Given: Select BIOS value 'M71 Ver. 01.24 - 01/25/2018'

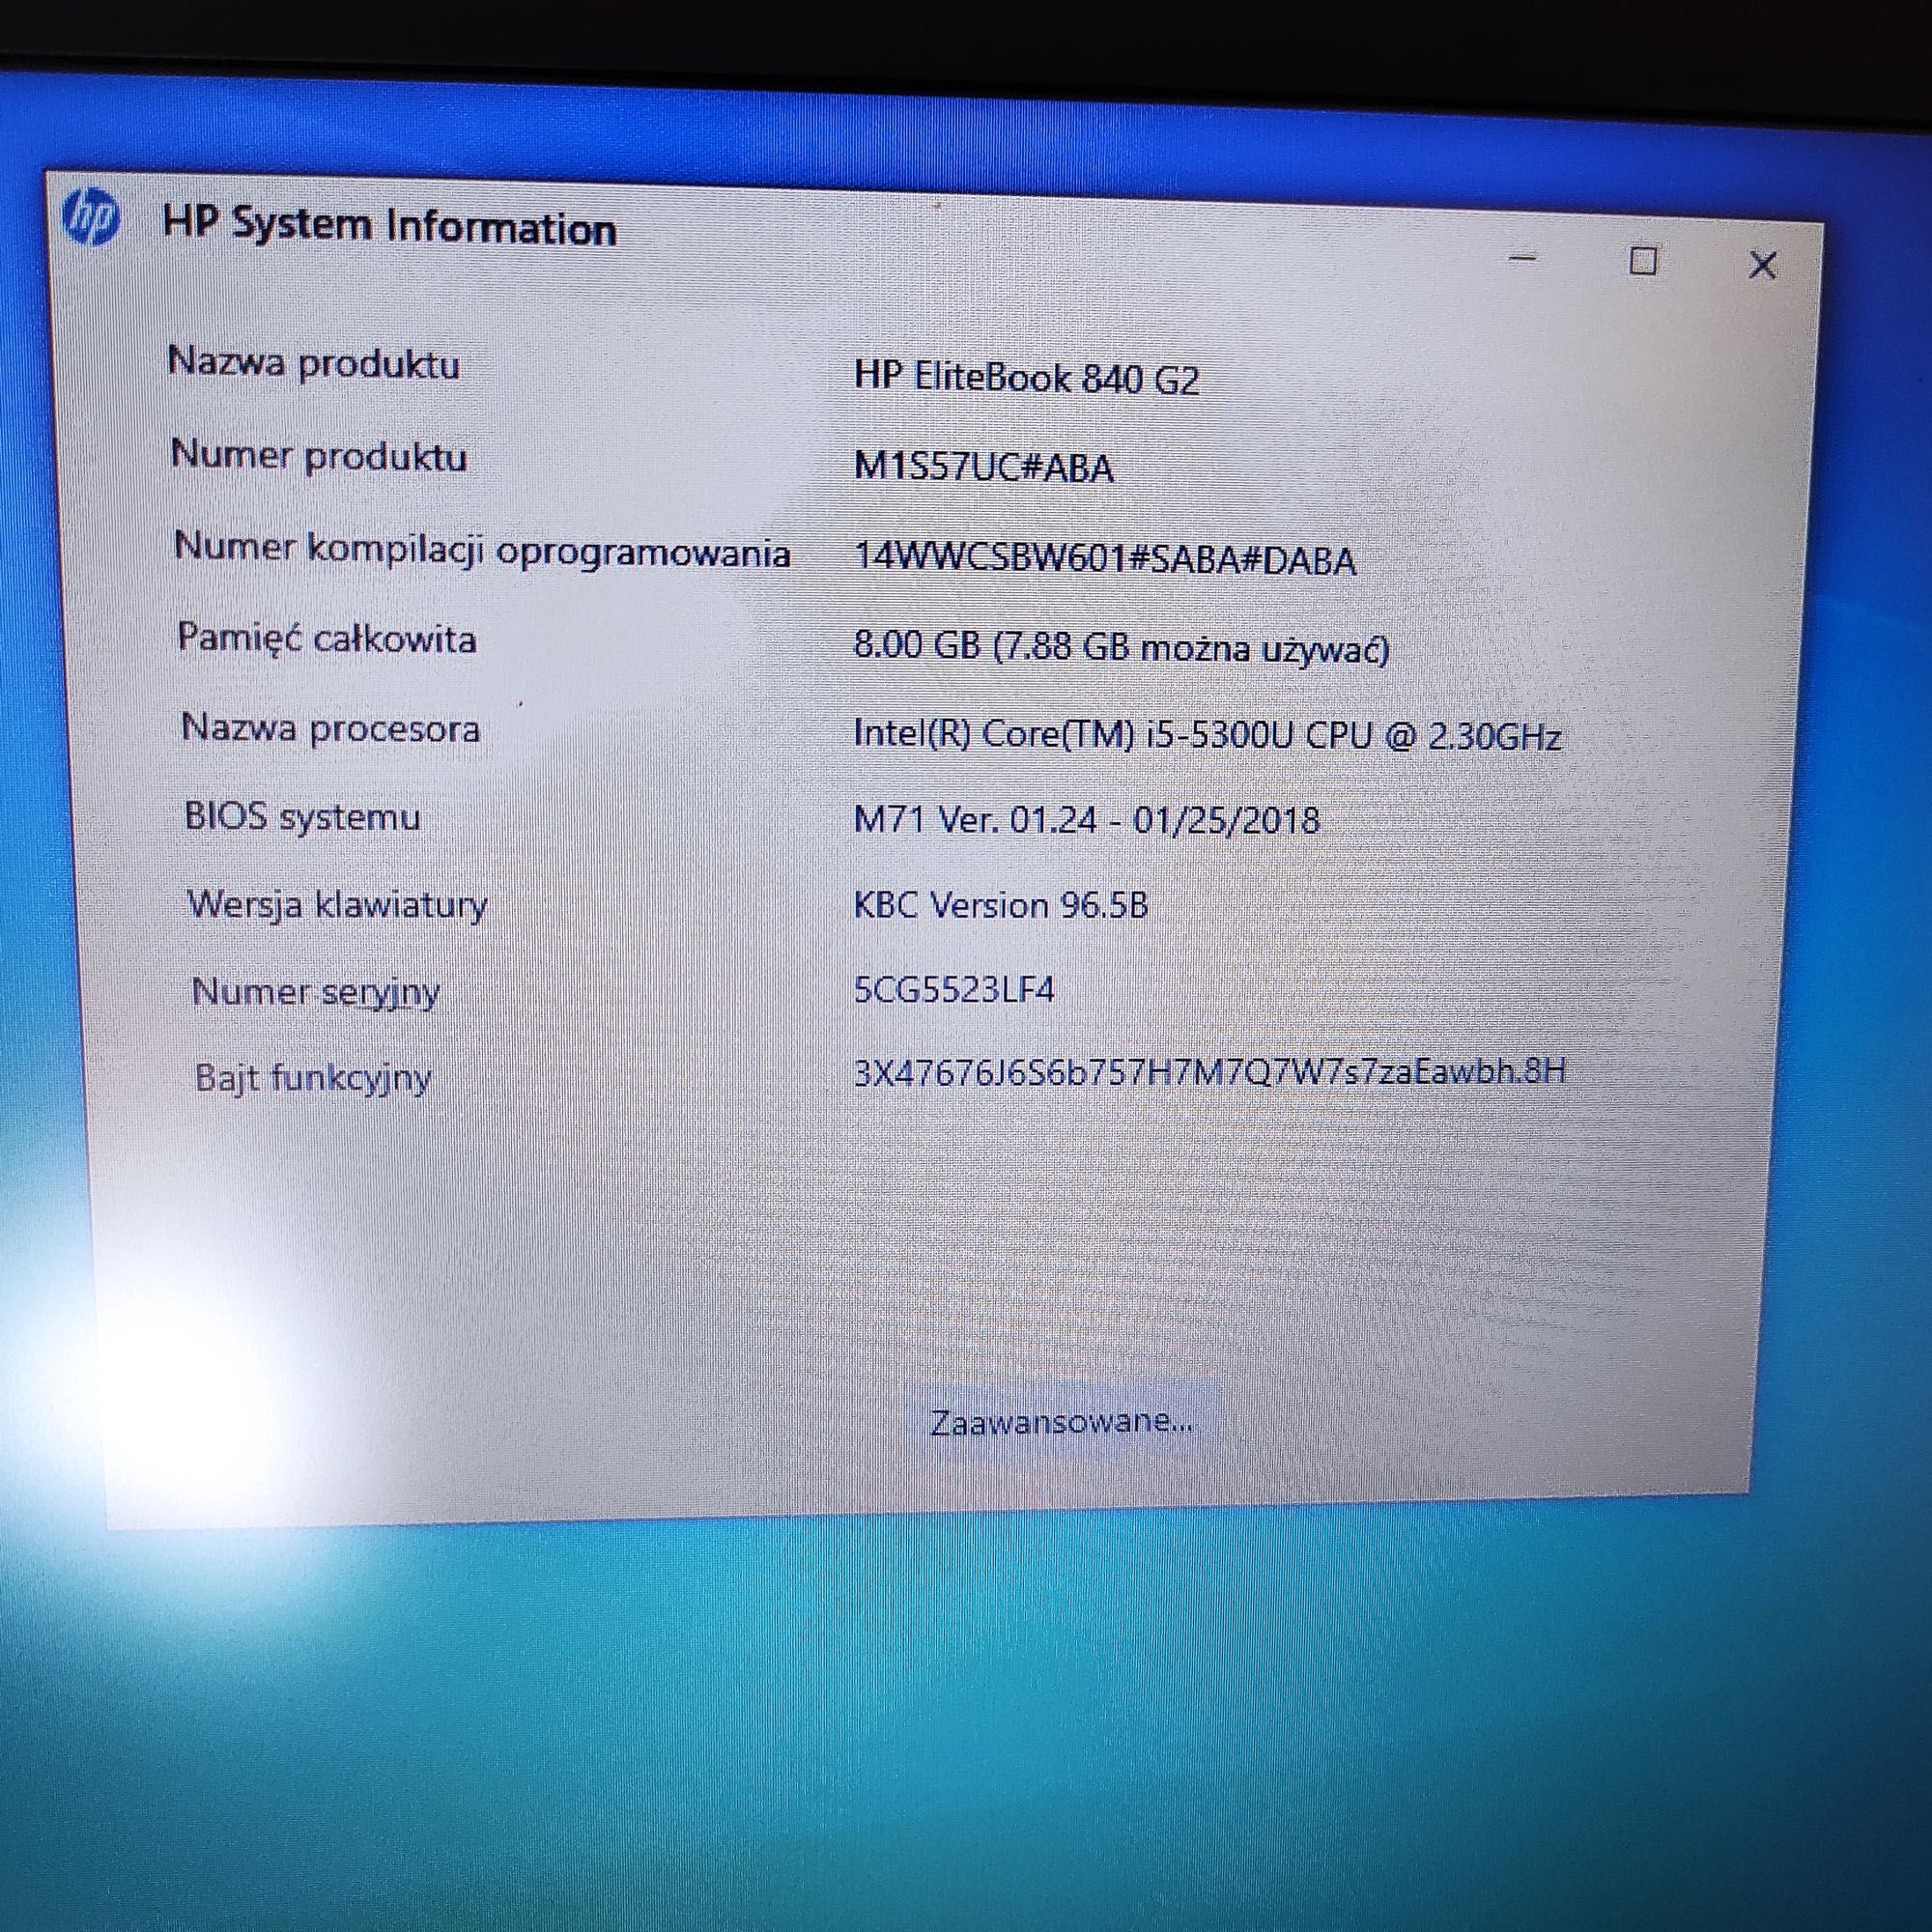Looking at the screenshot, I should (x=1087, y=820).
